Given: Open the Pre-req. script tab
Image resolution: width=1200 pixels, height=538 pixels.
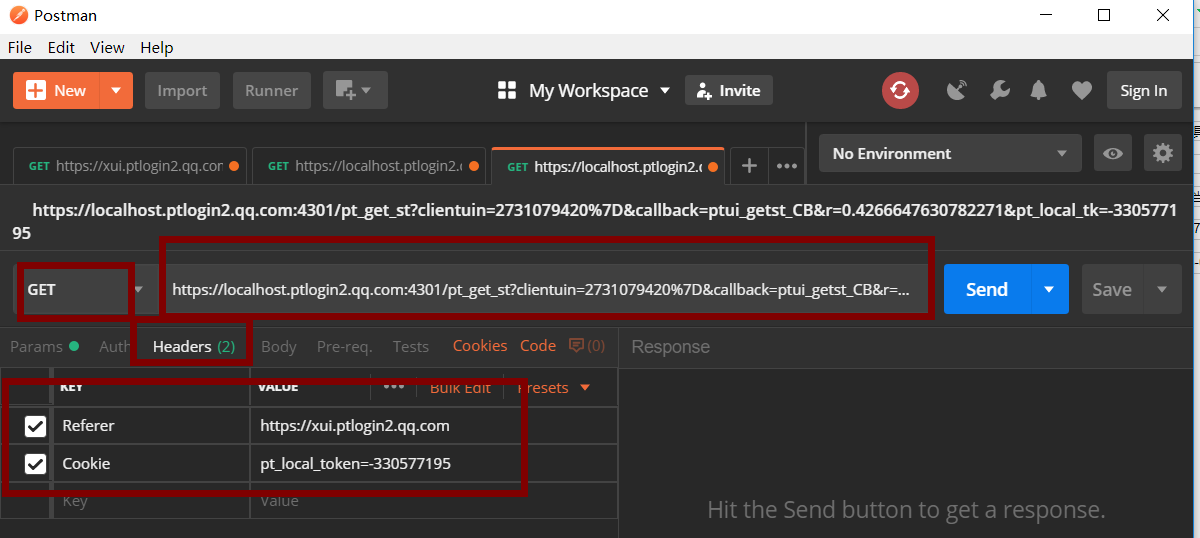Looking at the screenshot, I should (x=344, y=346).
